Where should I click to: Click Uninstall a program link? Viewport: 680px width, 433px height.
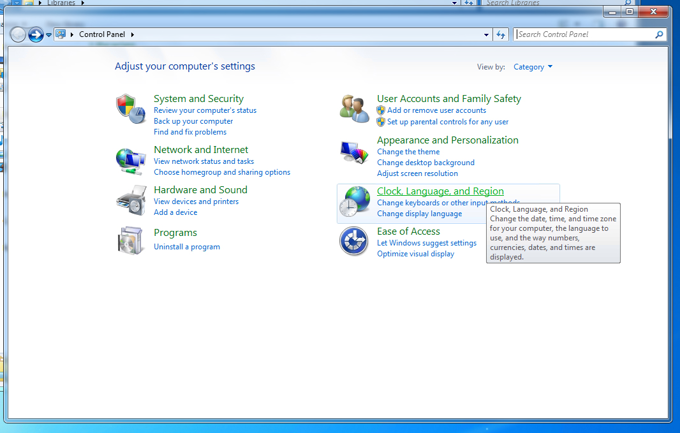click(186, 247)
